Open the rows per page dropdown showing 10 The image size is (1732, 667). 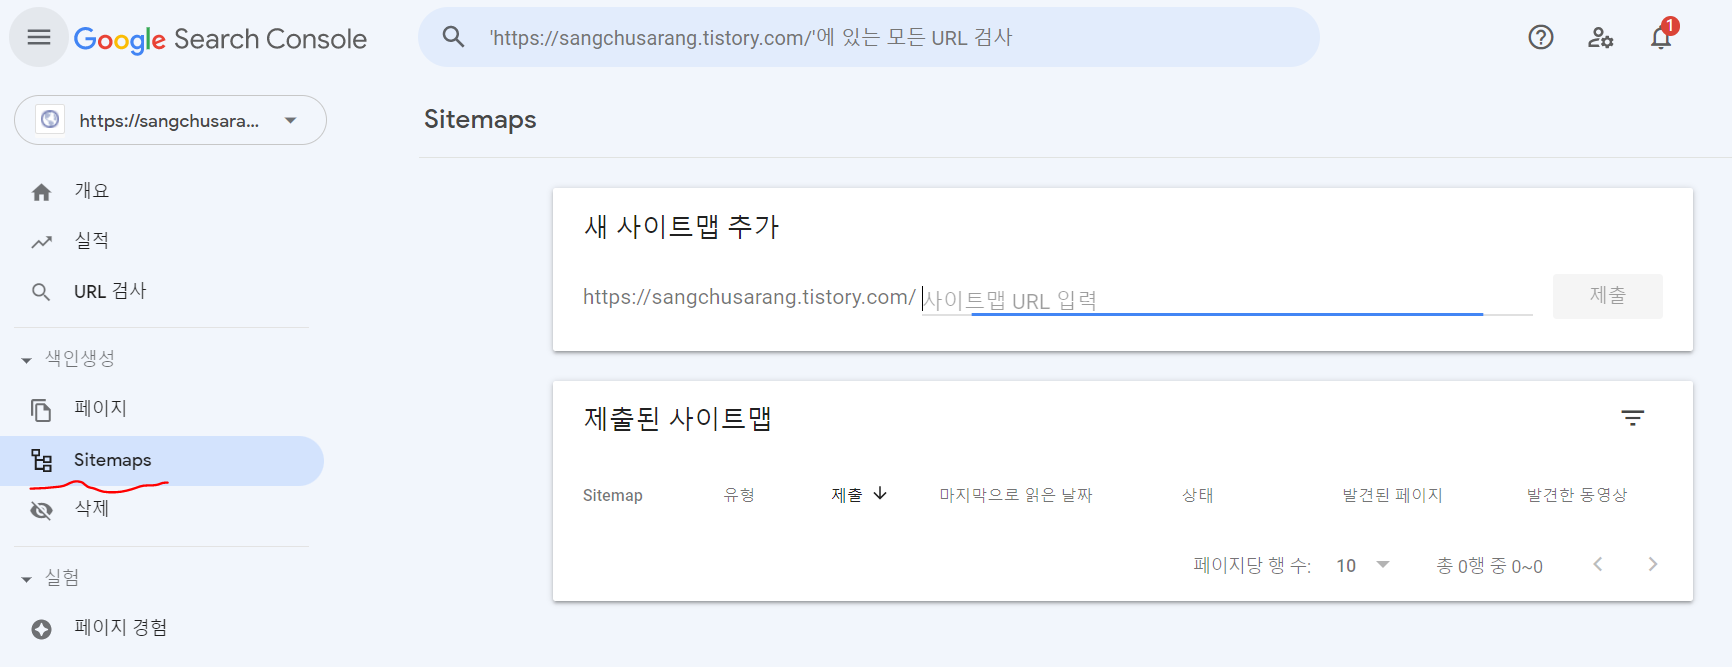(x=1363, y=565)
